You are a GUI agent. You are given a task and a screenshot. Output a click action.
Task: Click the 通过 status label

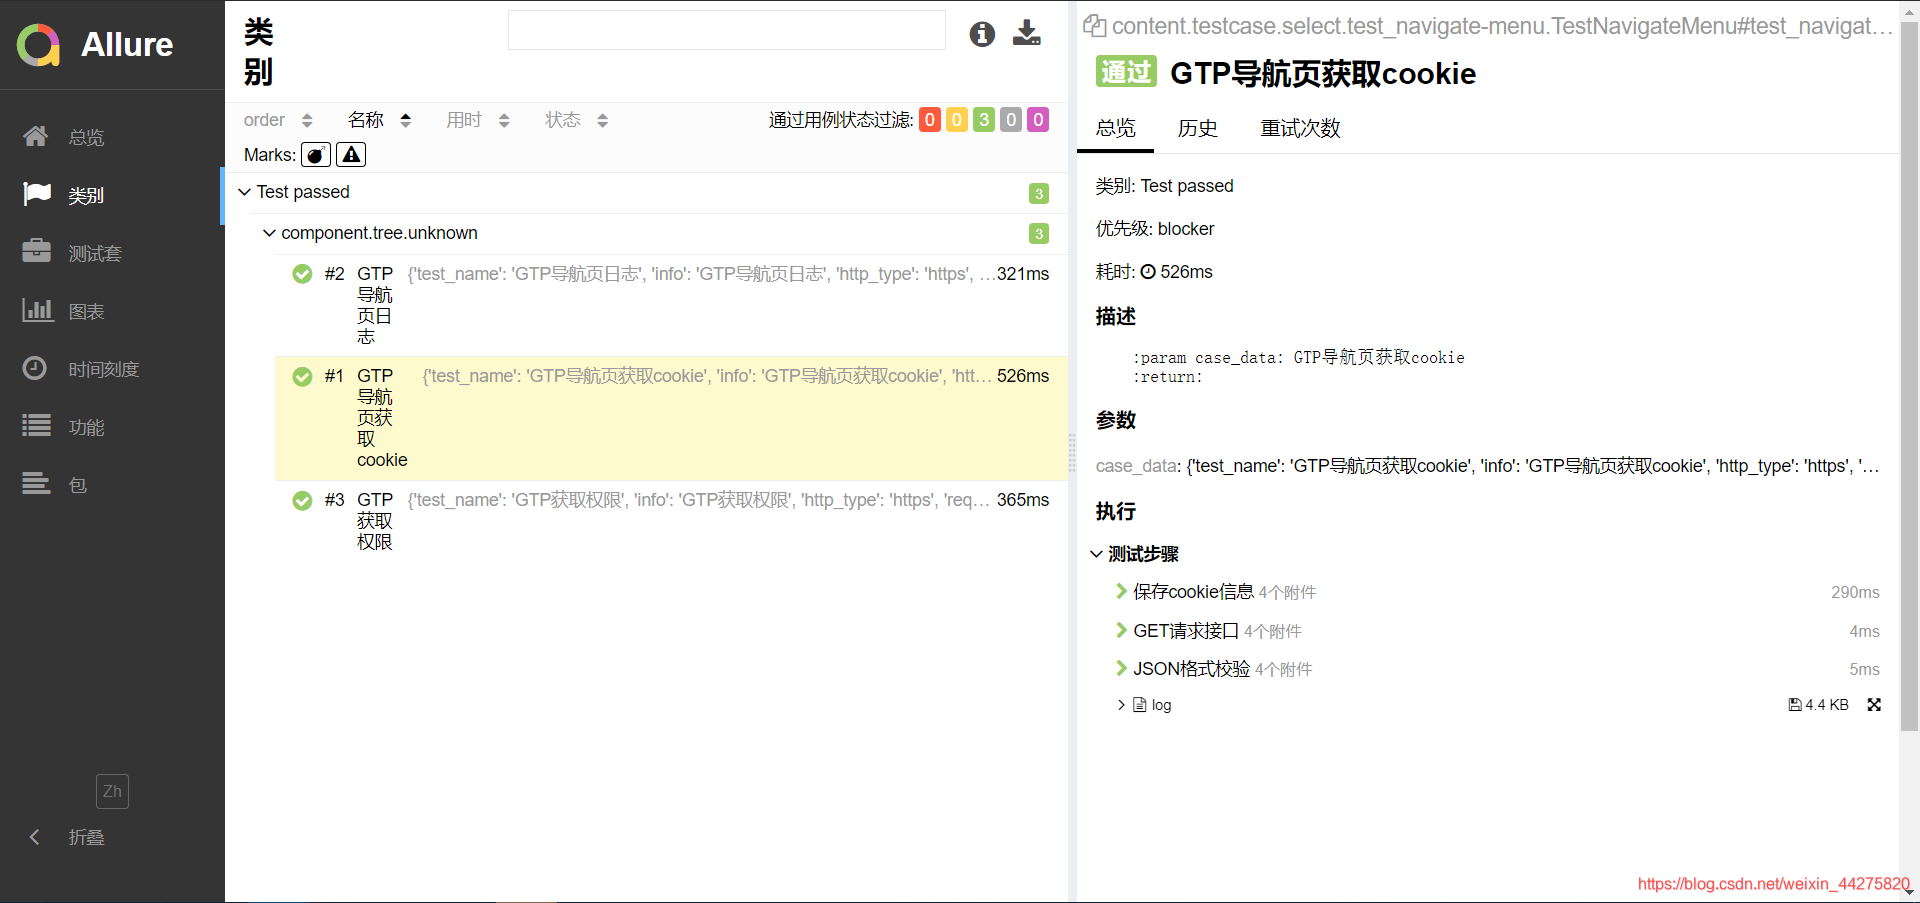pyautogui.click(x=1126, y=71)
